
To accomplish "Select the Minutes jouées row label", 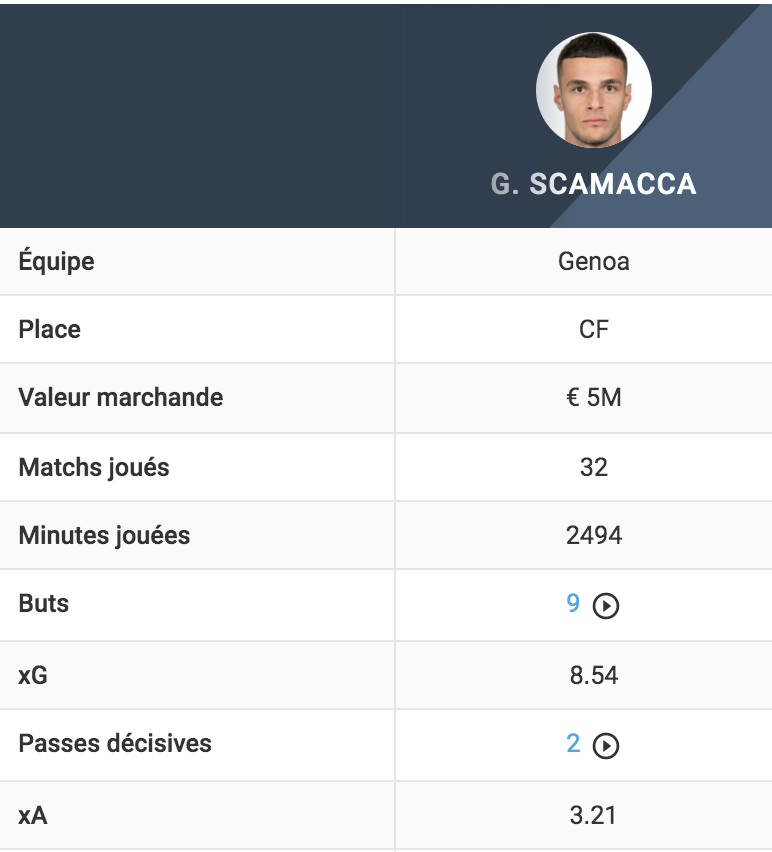I will pos(104,536).
